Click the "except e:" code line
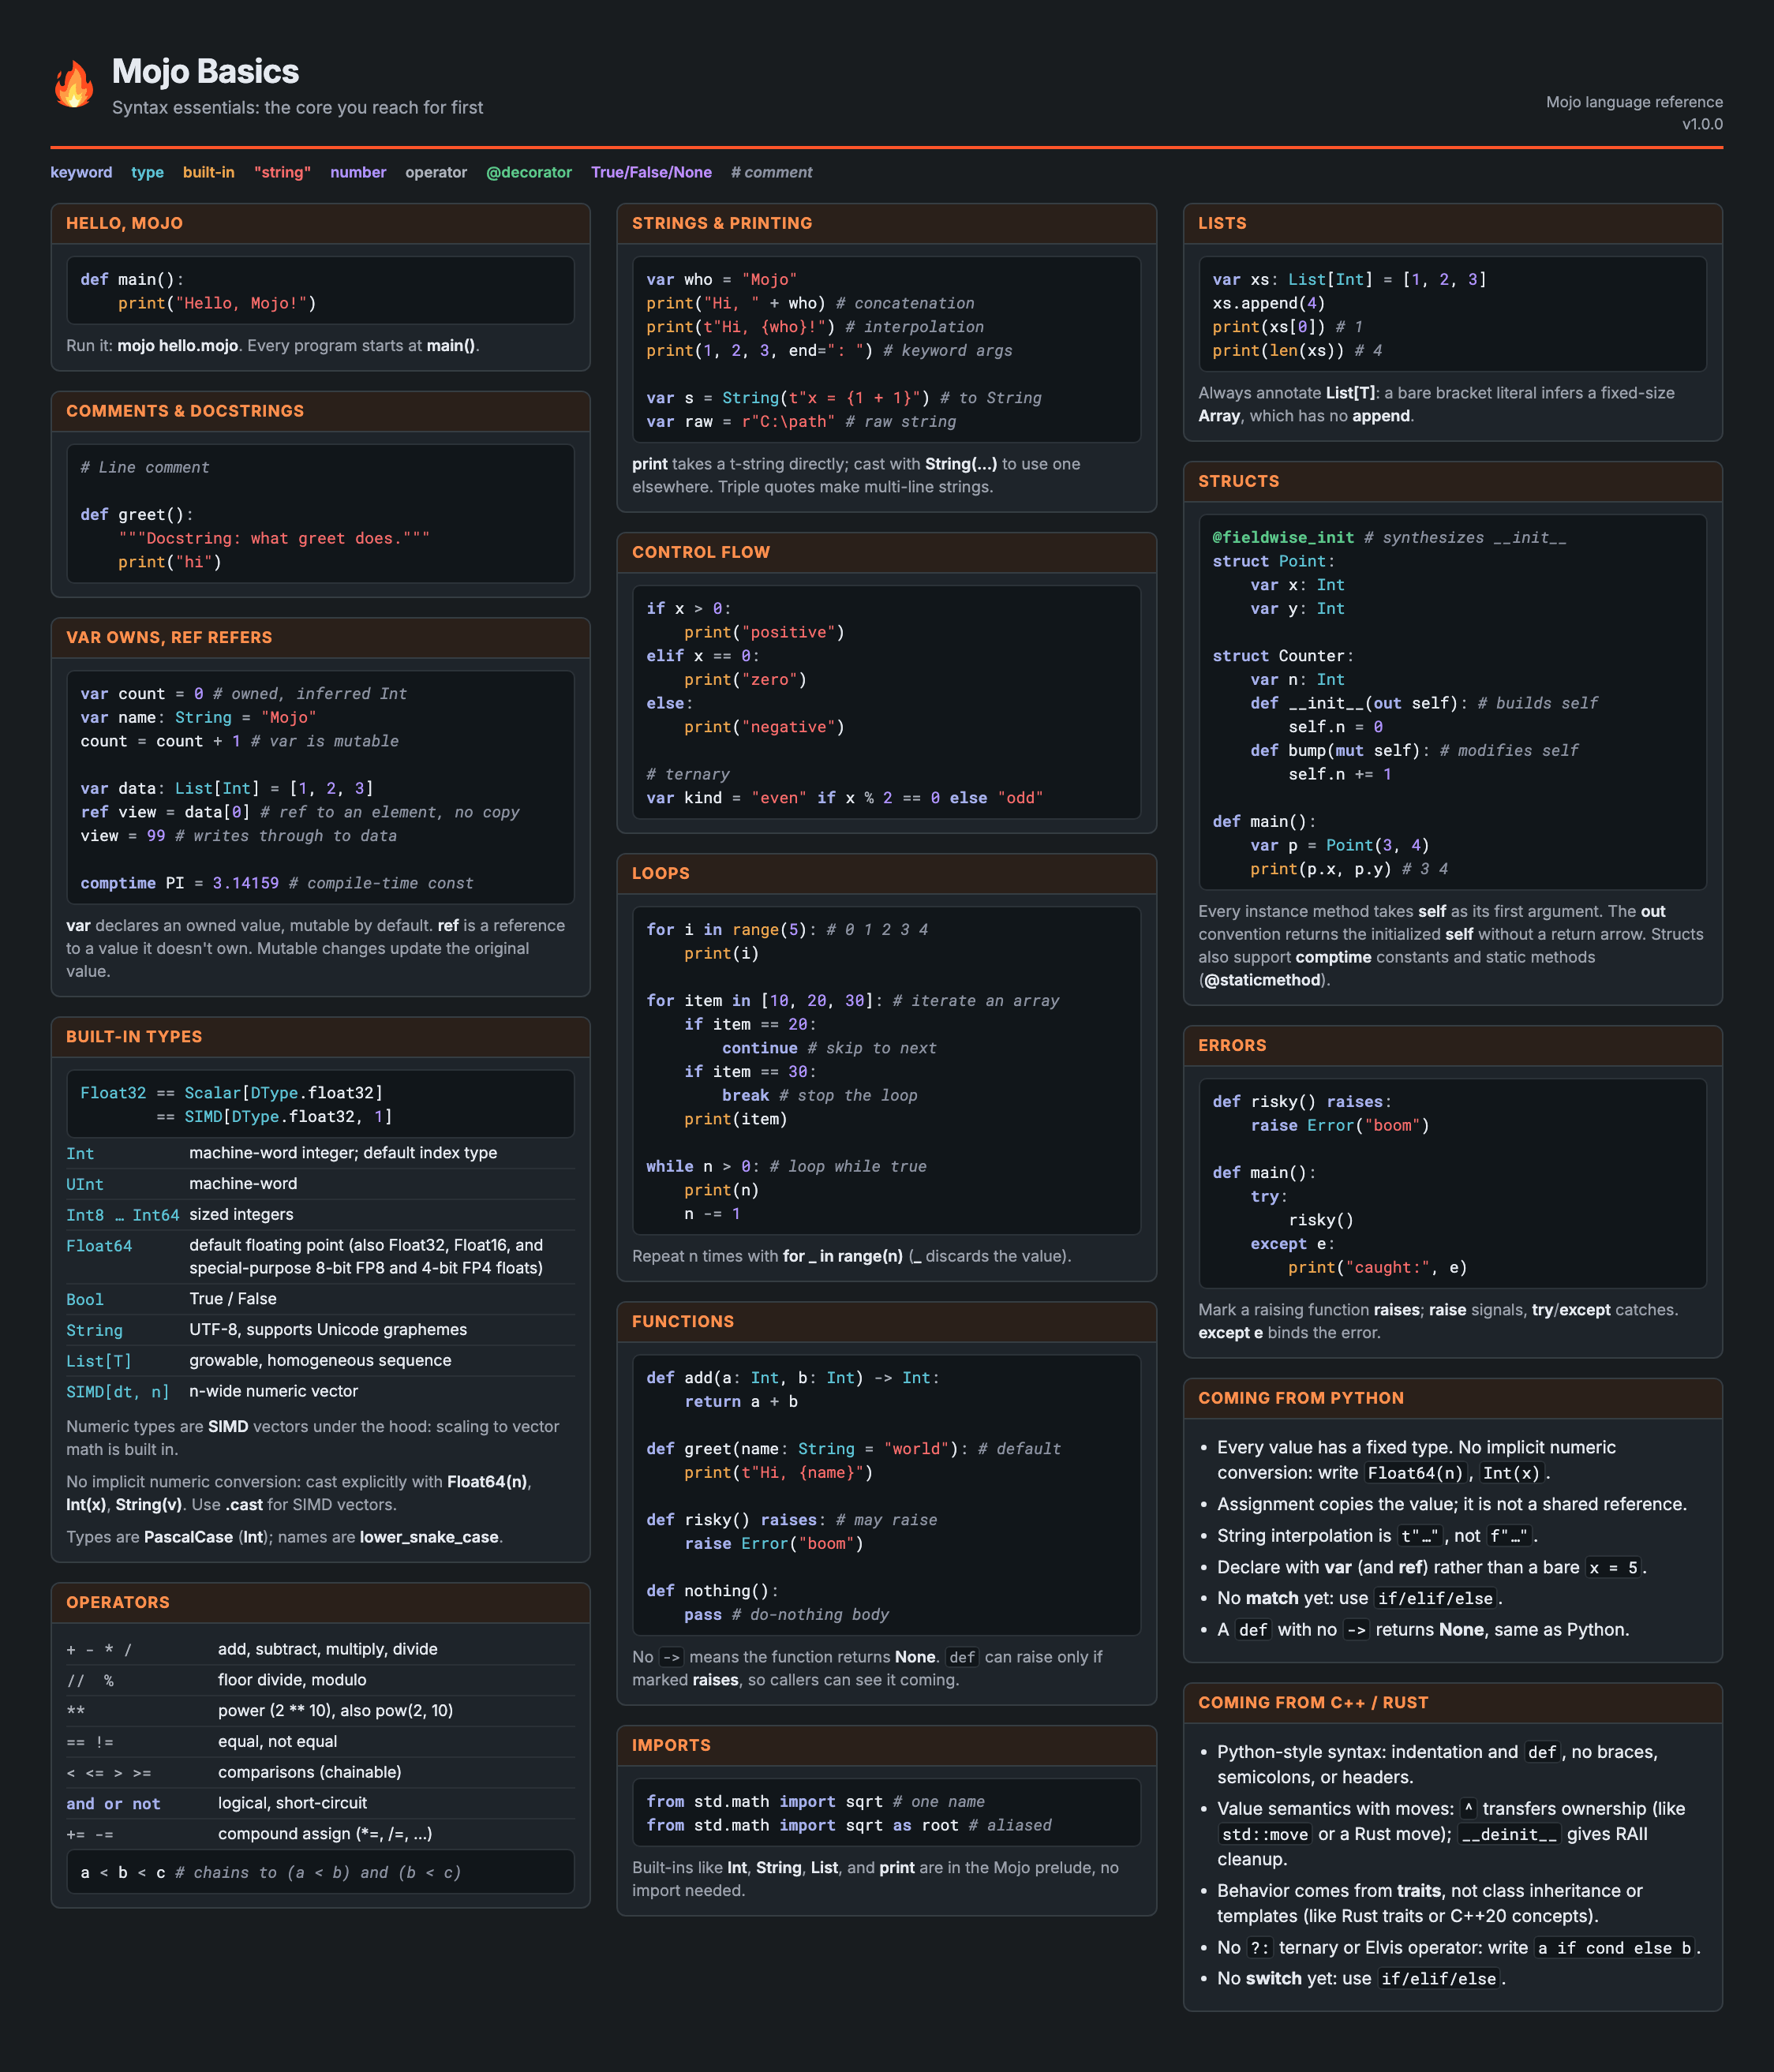Image resolution: width=1774 pixels, height=2072 pixels. tap(1292, 1244)
